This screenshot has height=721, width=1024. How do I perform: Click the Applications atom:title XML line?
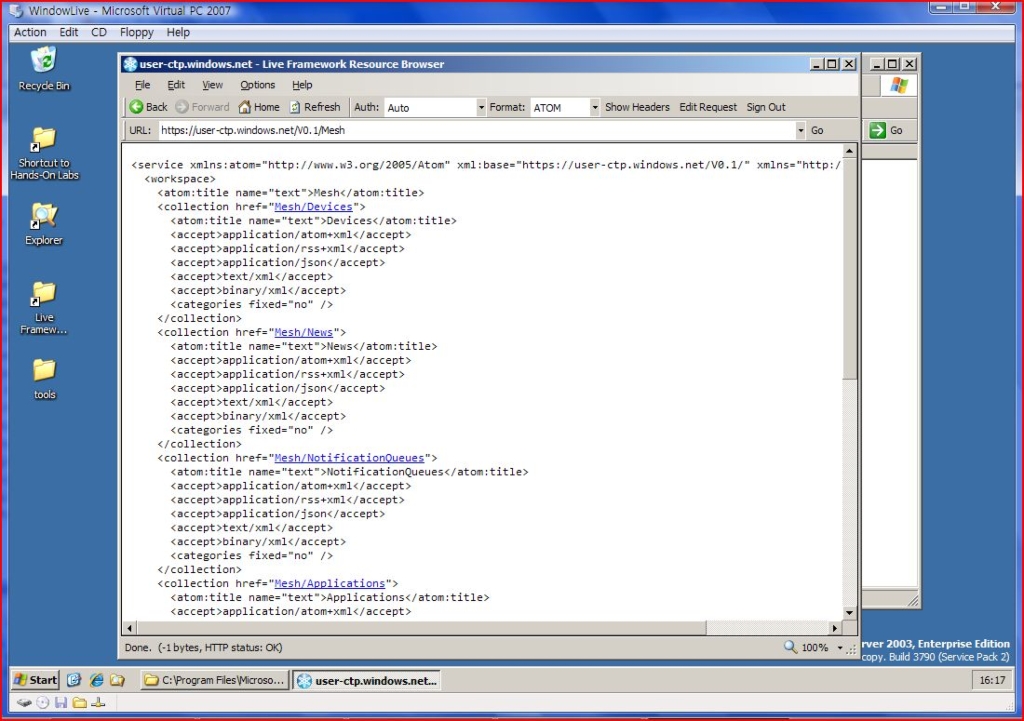[x=330, y=598]
